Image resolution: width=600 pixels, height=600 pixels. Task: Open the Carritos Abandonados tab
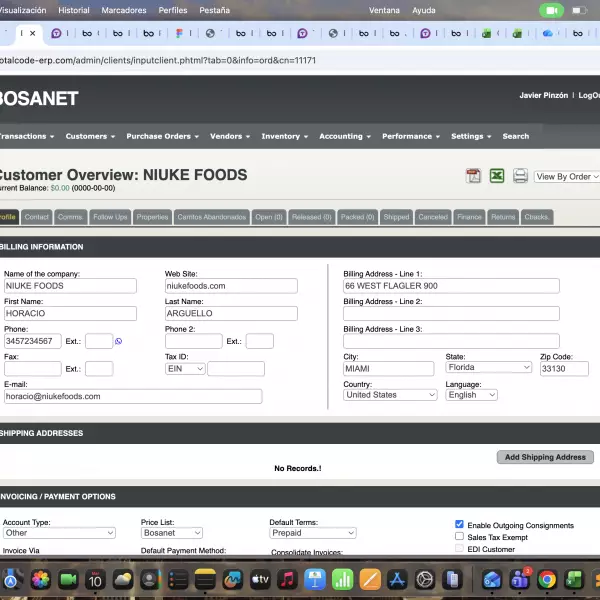click(212, 217)
